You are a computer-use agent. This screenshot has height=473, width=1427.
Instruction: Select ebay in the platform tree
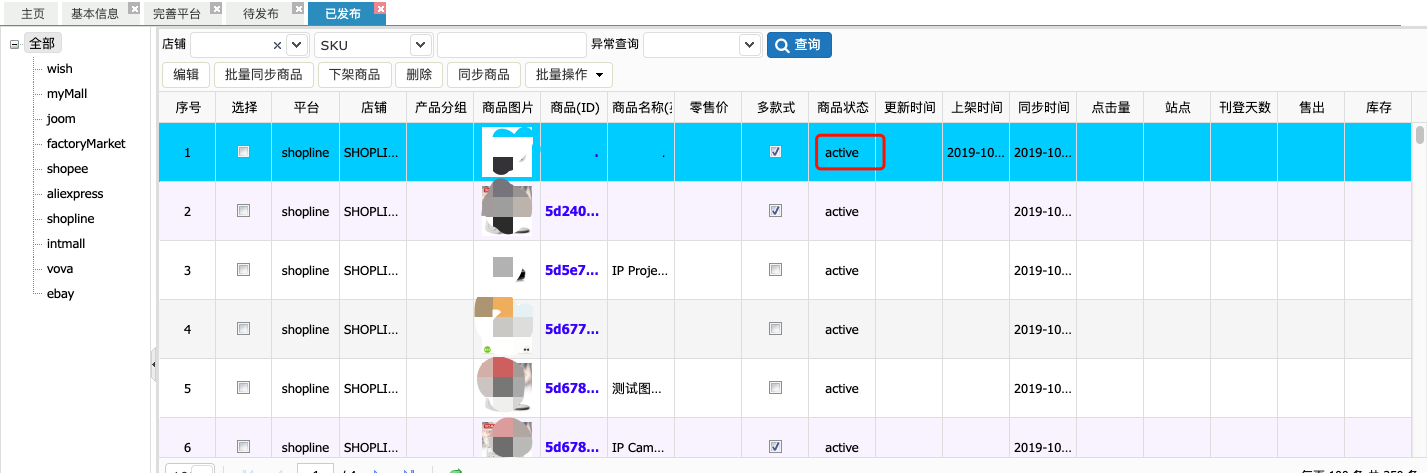[x=60, y=294]
